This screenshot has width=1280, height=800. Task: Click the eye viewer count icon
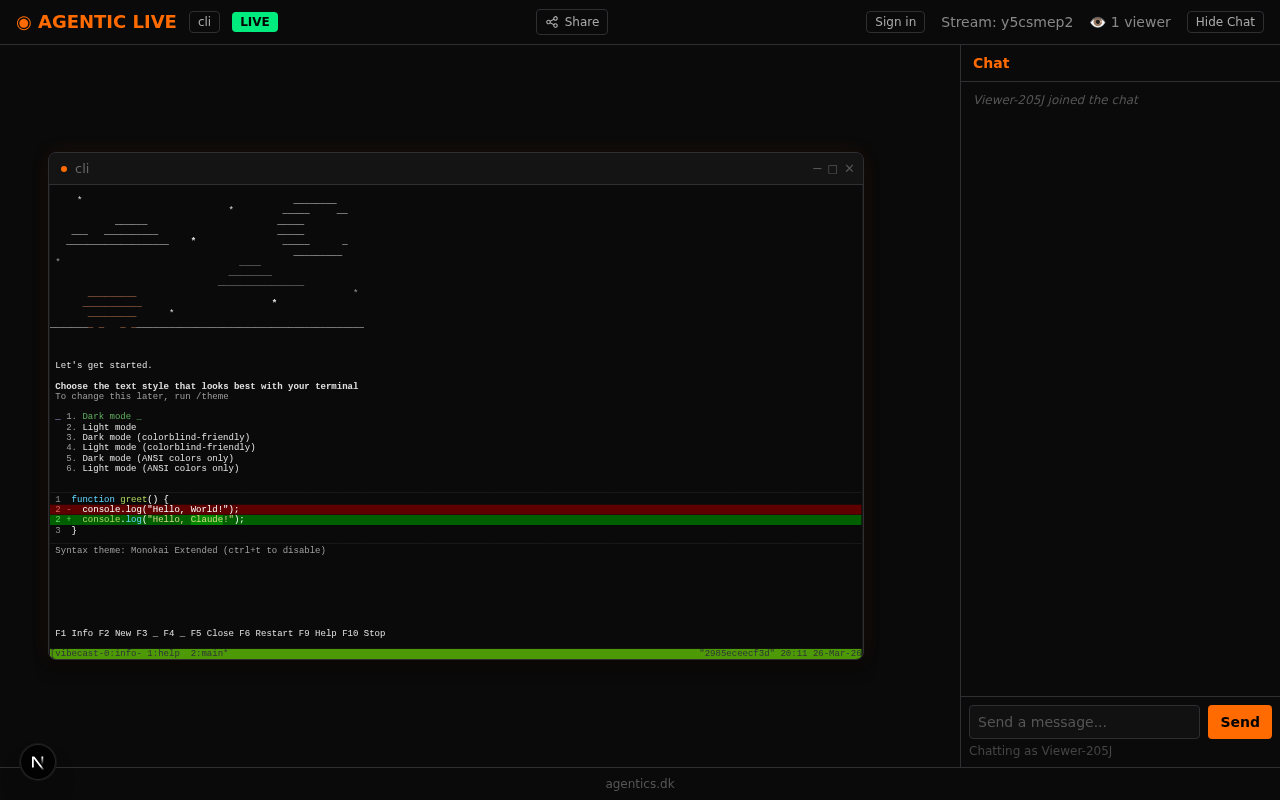(x=1097, y=22)
